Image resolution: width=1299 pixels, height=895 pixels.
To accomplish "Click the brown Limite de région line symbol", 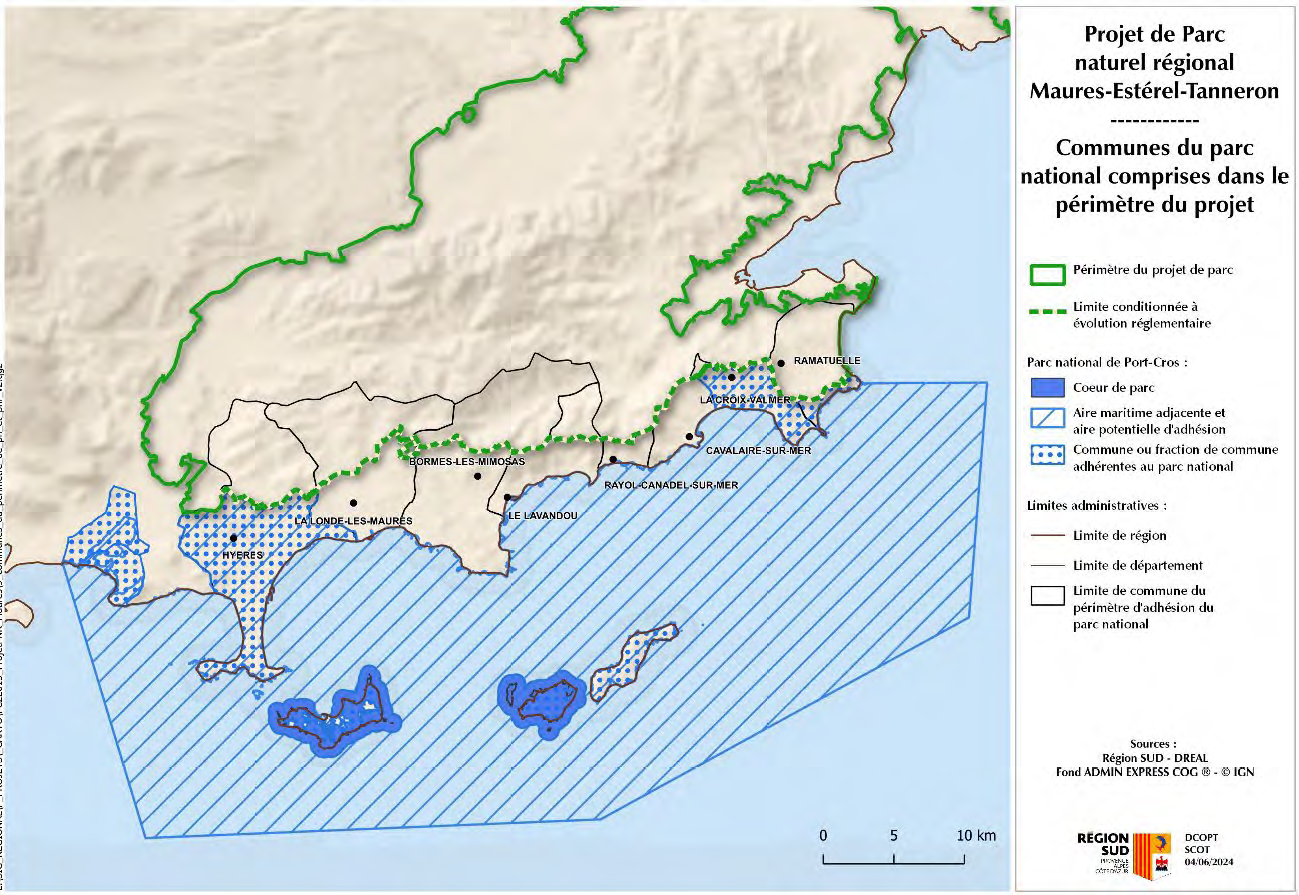I will click(x=1046, y=536).
